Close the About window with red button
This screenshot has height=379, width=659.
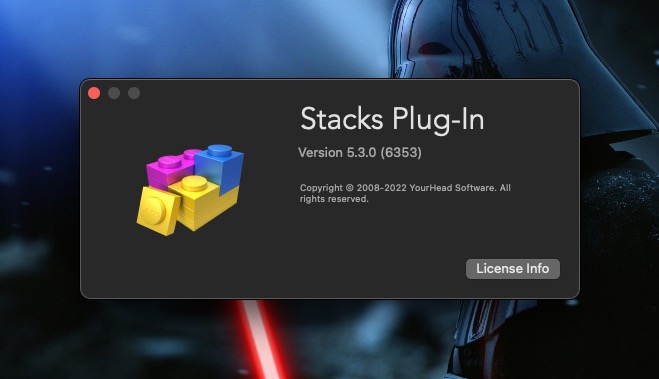tap(94, 93)
